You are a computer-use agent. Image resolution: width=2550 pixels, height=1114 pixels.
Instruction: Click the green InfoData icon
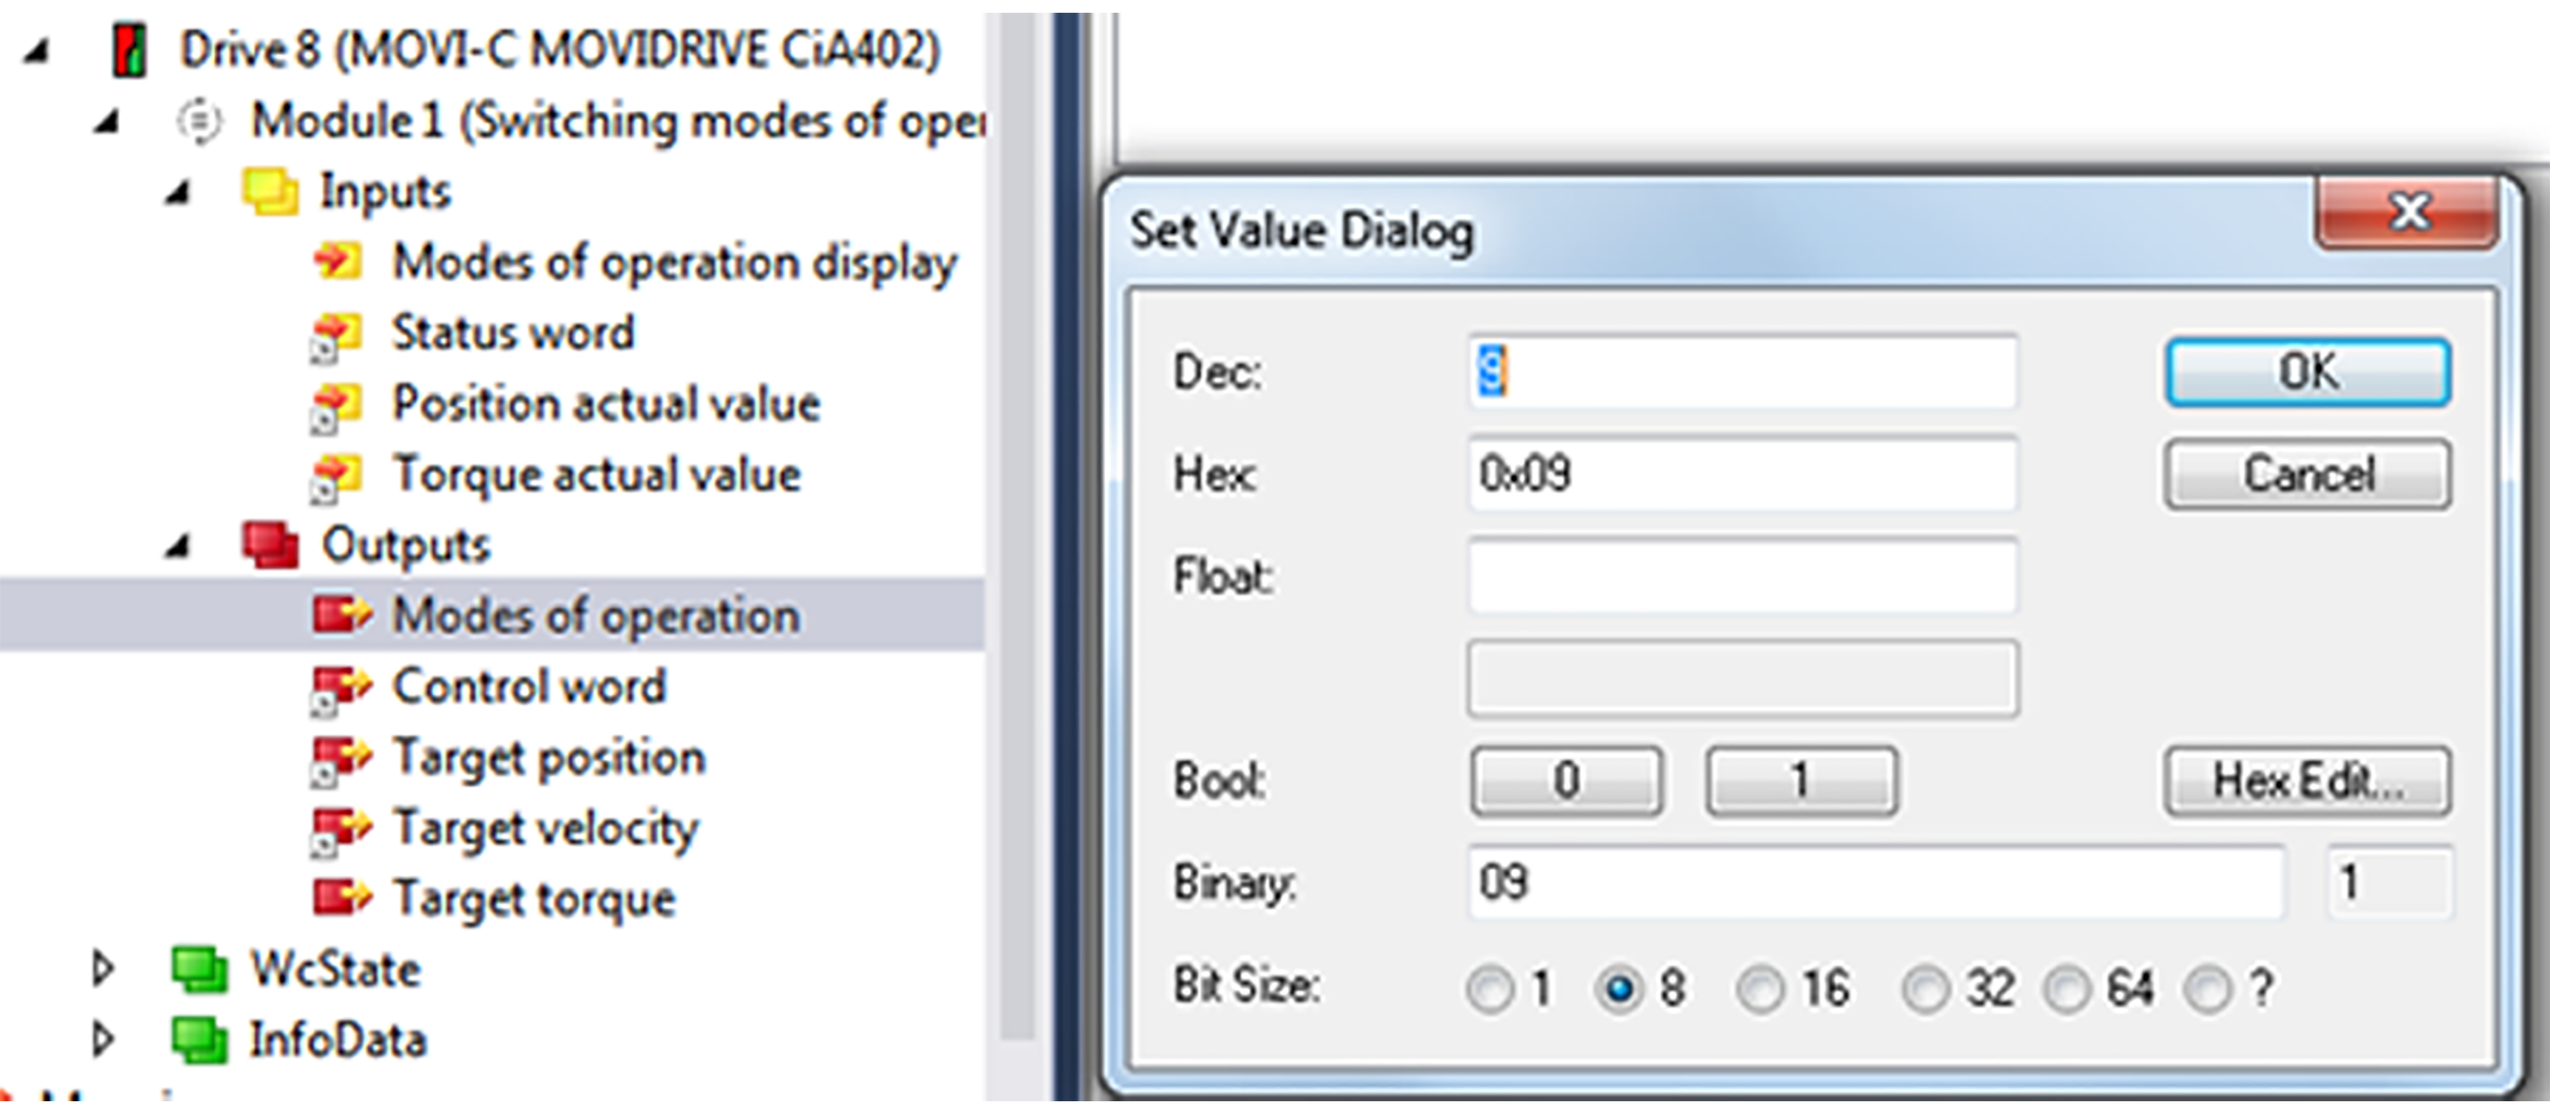click(x=199, y=1039)
